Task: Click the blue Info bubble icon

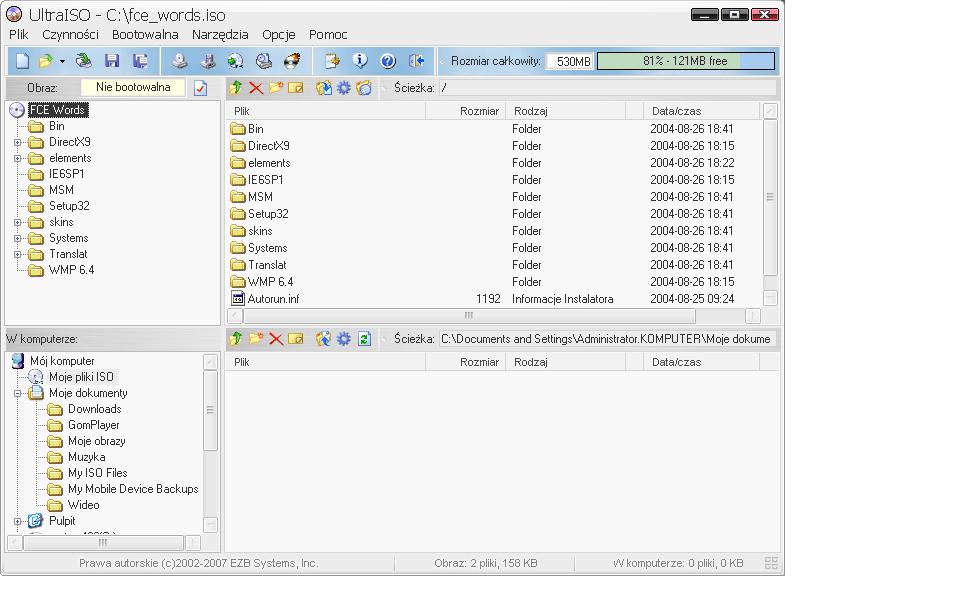Action: (x=360, y=61)
